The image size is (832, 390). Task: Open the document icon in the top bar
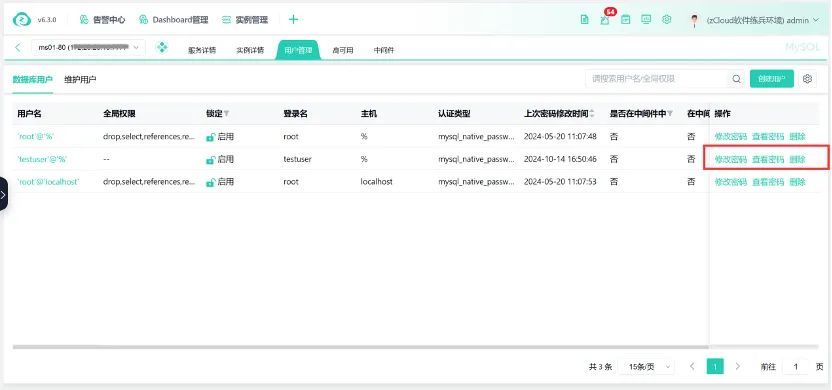(x=584, y=20)
